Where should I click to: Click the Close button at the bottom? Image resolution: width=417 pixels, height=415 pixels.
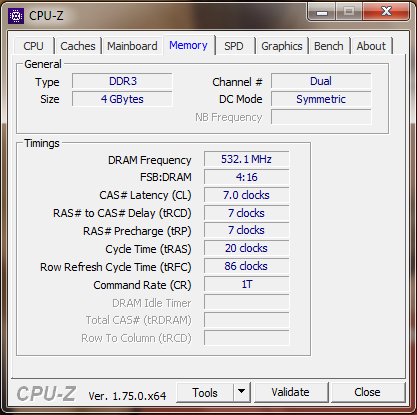(367, 392)
